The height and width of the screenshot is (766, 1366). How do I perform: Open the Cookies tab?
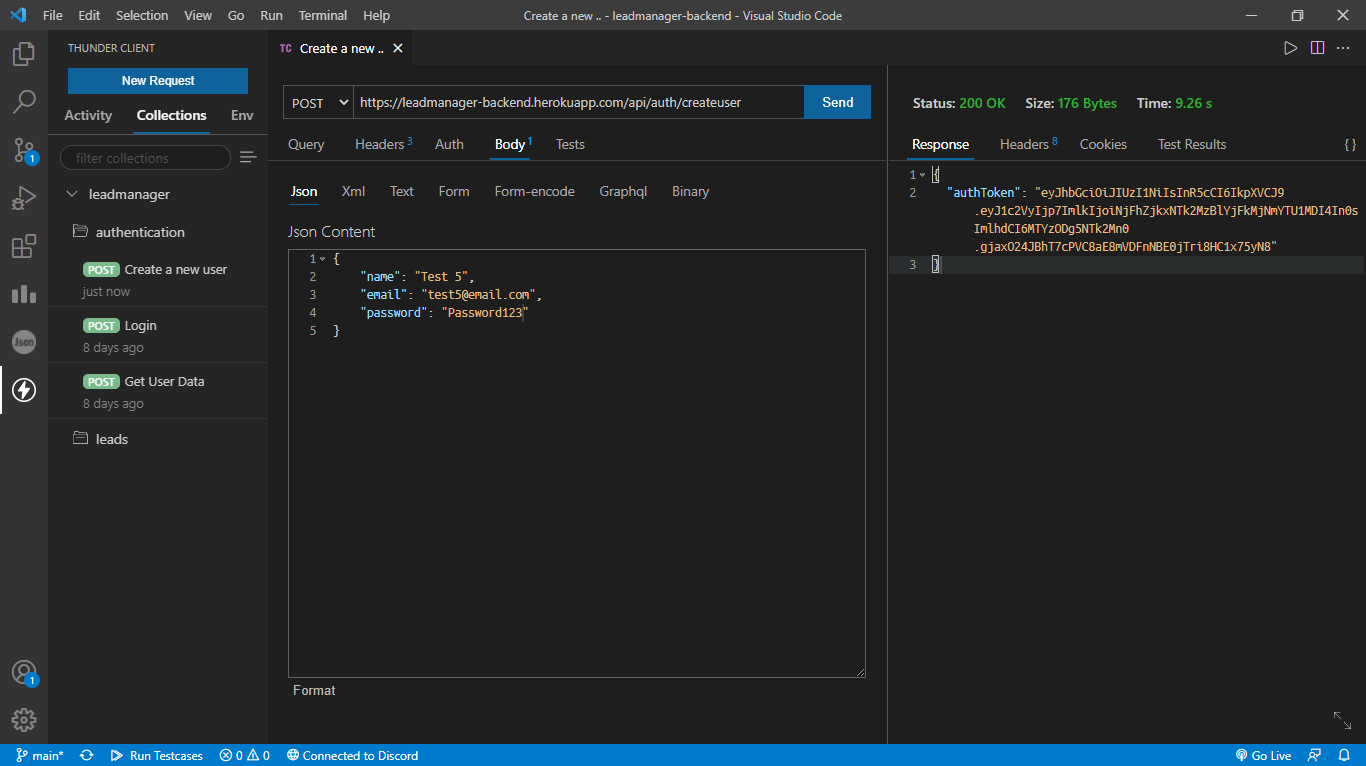click(x=1103, y=144)
